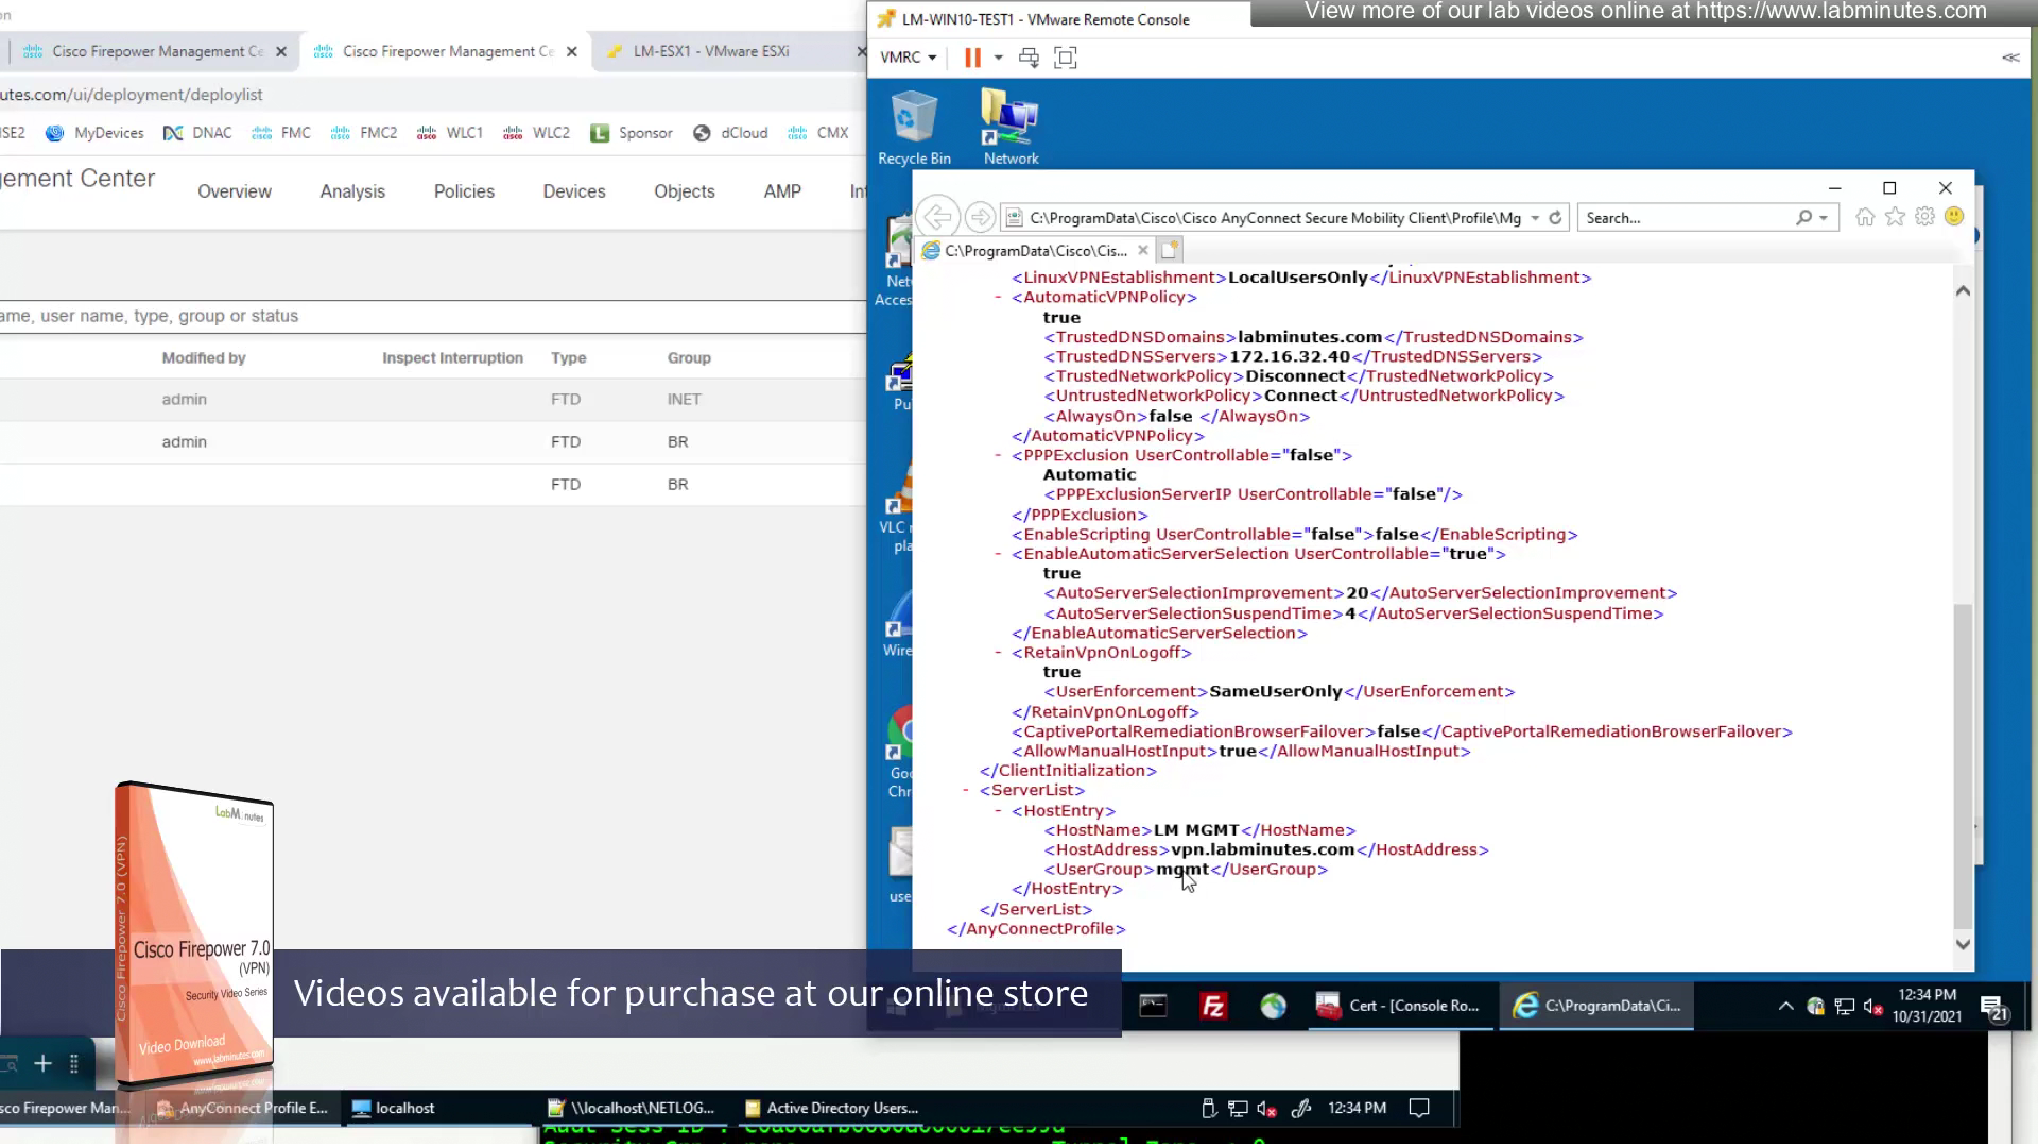
Task: Open the DNAC bookmark
Action: (x=198, y=132)
